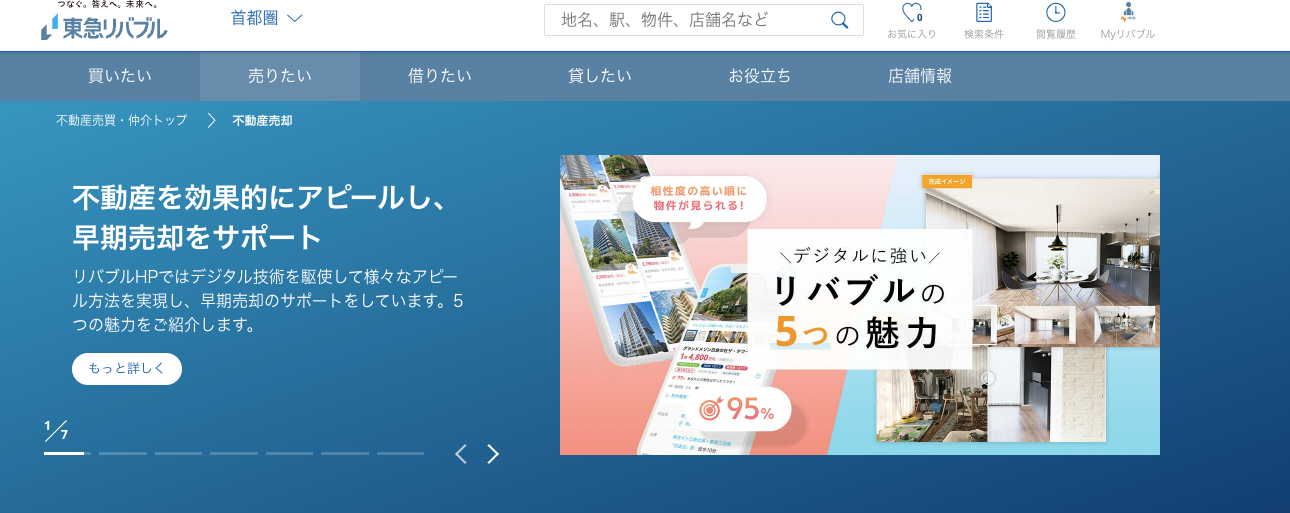Show next slide with right arrow
The height and width of the screenshot is (513, 1290).
pyautogui.click(x=493, y=454)
